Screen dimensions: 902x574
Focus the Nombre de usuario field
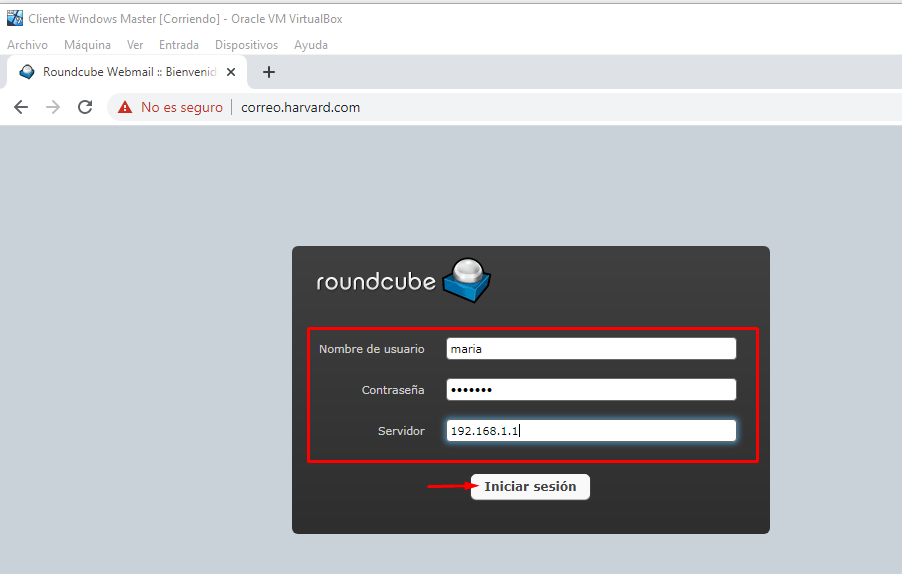[x=591, y=349]
